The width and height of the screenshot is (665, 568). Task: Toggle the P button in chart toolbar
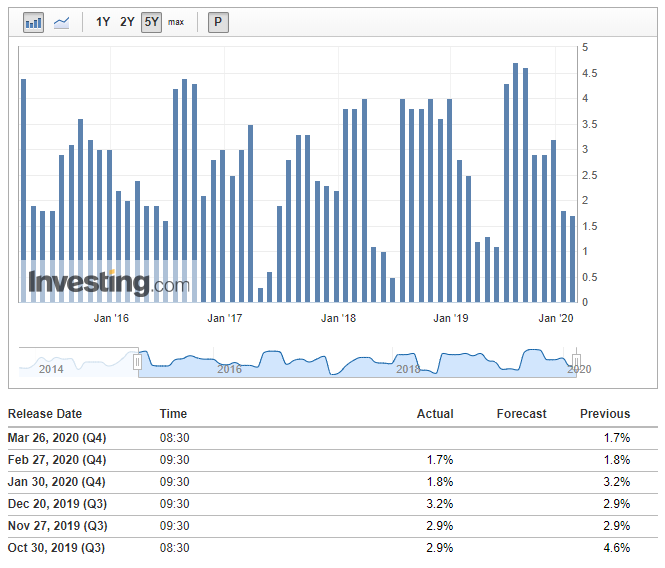[x=218, y=22]
